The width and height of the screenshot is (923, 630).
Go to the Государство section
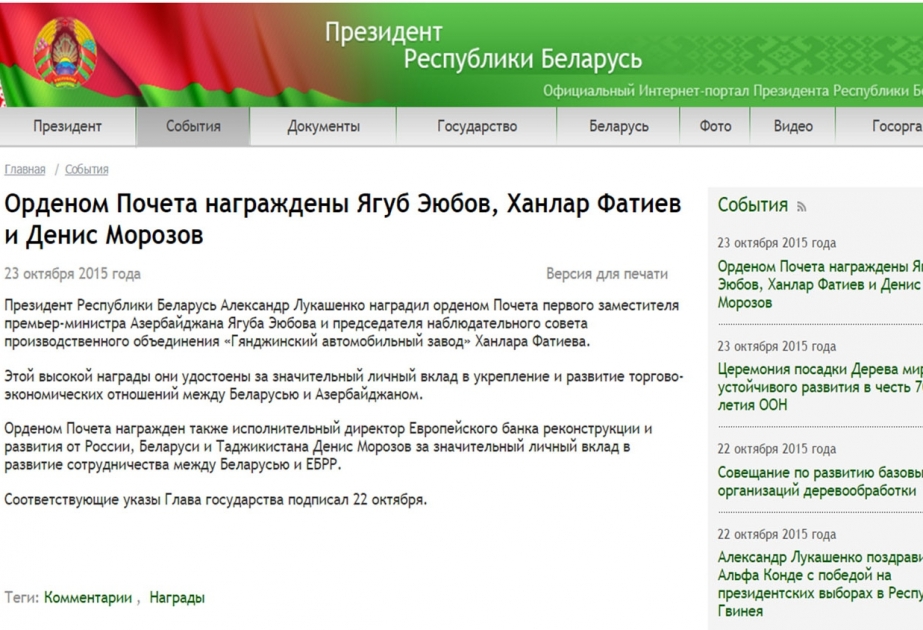pyautogui.click(x=477, y=127)
